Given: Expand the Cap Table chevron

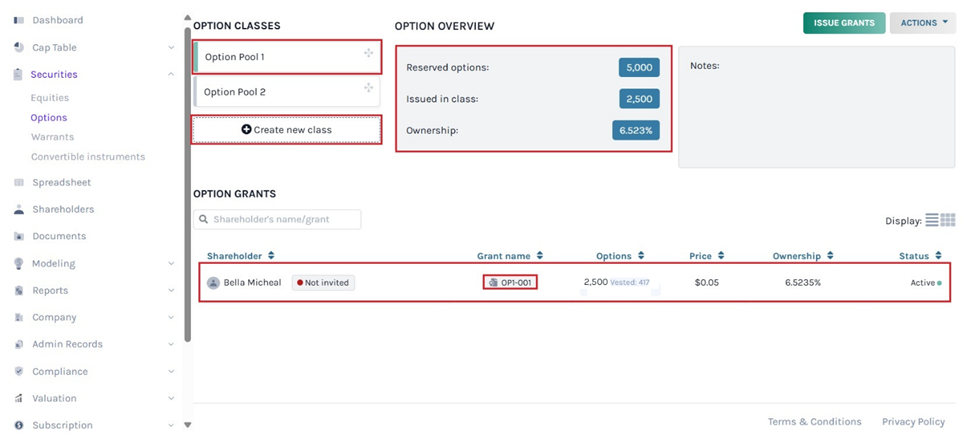Looking at the screenshot, I should 172,48.
